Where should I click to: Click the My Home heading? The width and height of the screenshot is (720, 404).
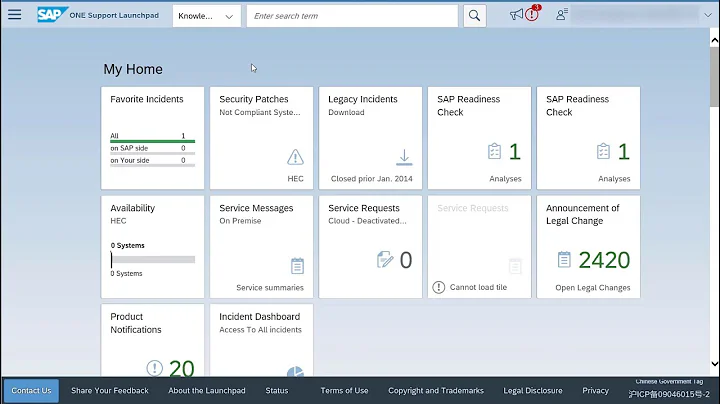[133, 69]
